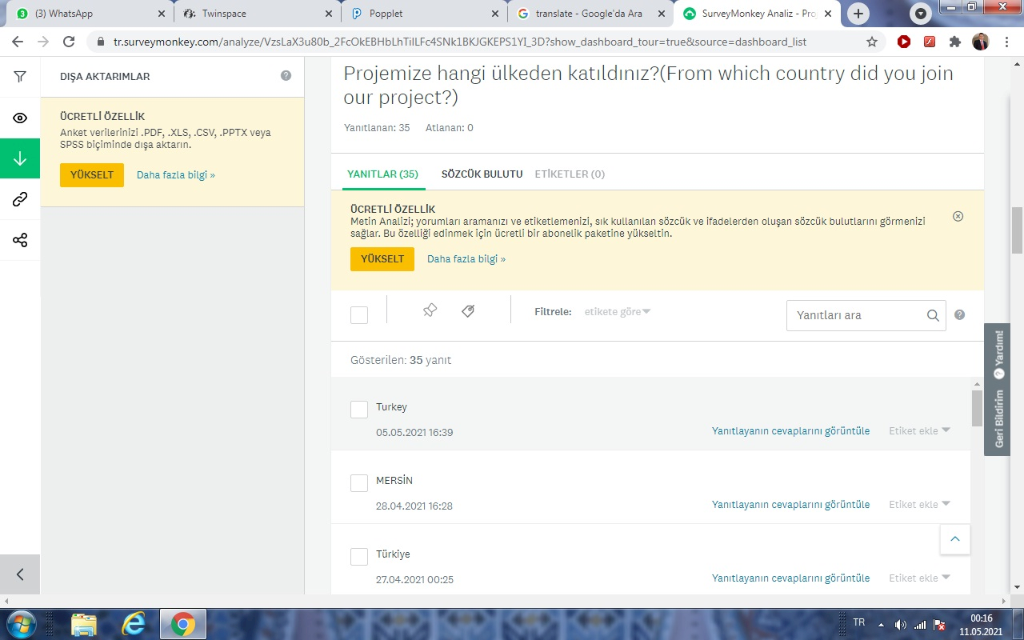Click the page vertical scrollbar thumb
This screenshot has height=640, width=1024.
tap(1017, 230)
